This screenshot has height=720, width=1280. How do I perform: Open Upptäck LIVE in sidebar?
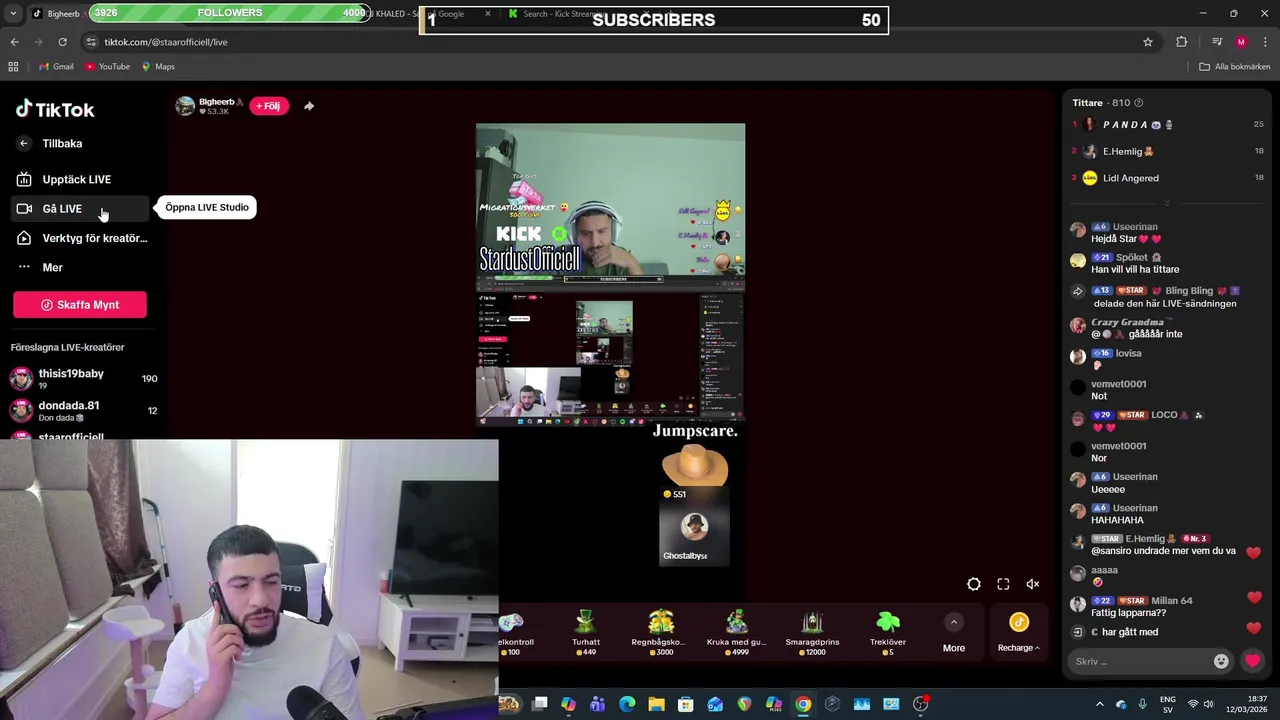76,179
